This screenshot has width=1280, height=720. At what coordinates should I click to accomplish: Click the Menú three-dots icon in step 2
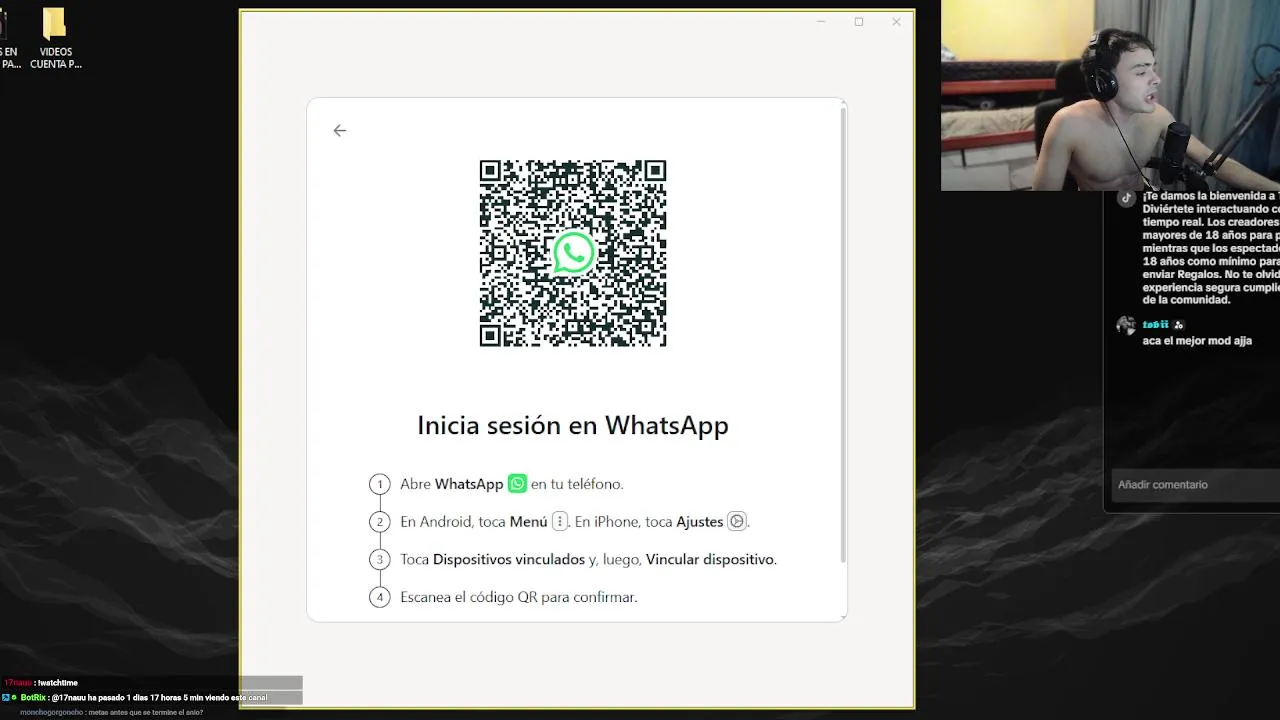click(x=560, y=521)
